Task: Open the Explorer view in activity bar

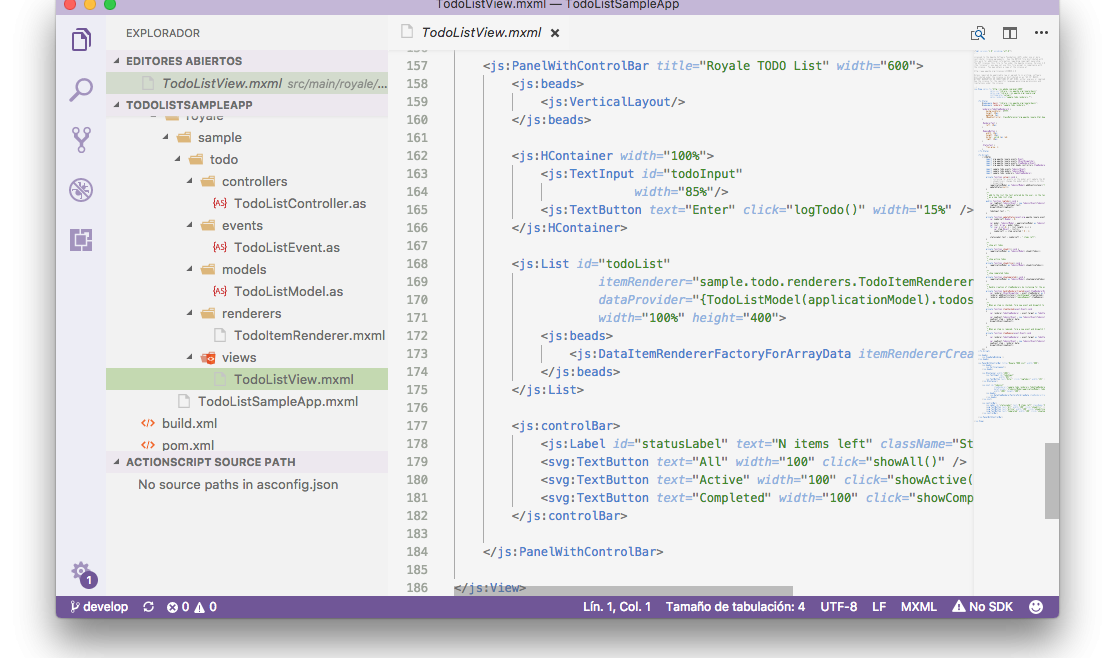Action: [81, 40]
